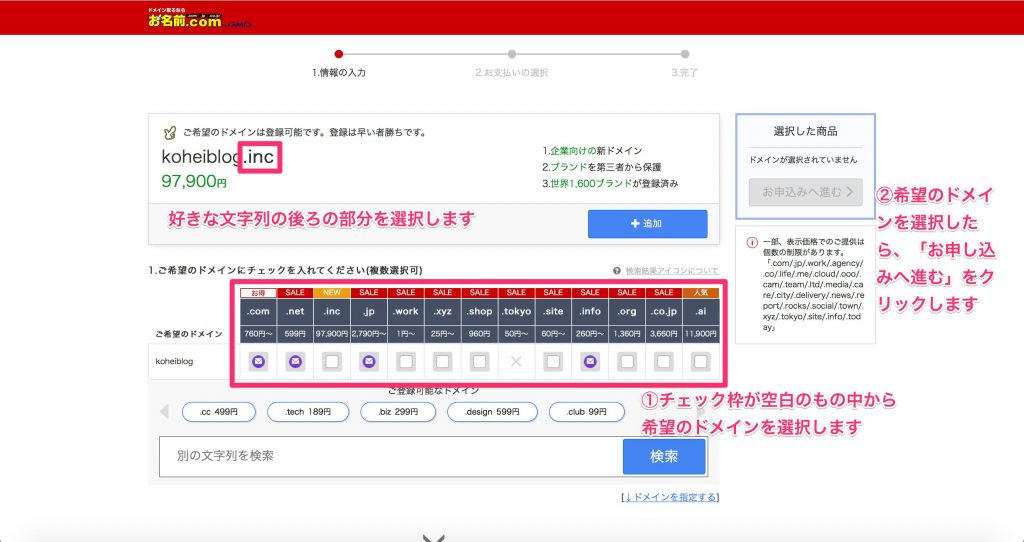Select the .ai domain checkbox

tap(700, 361)
